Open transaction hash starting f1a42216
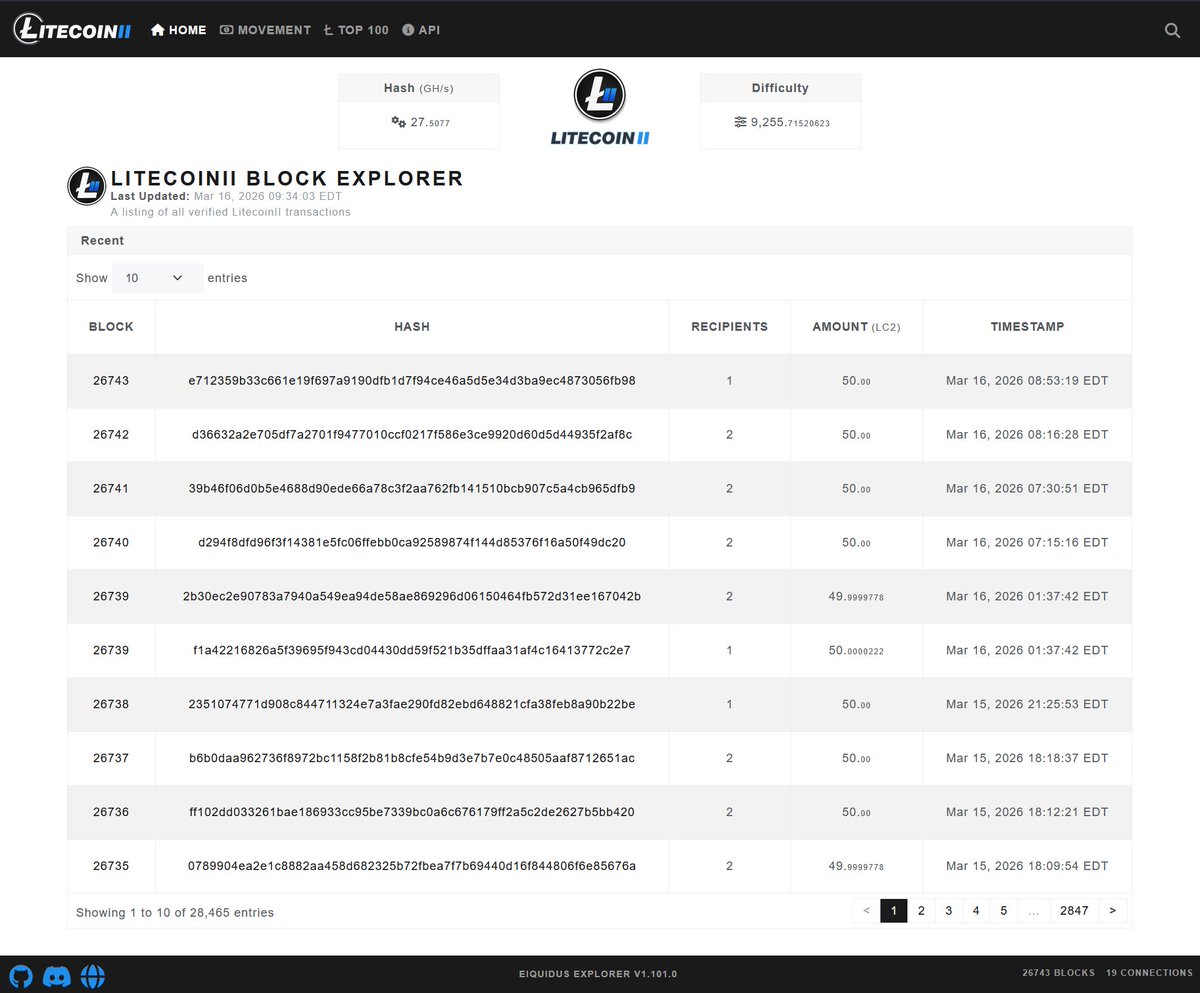This screenshot has height=993, width=1200. point(412,650)
